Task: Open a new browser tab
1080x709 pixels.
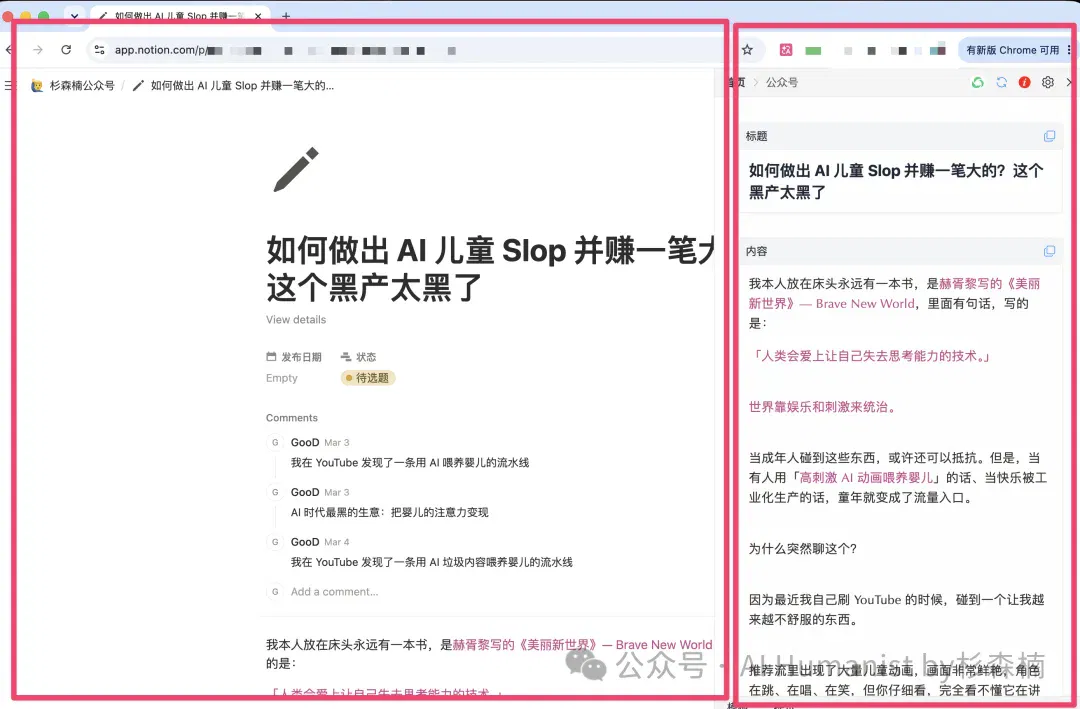Action: (286, 15)
